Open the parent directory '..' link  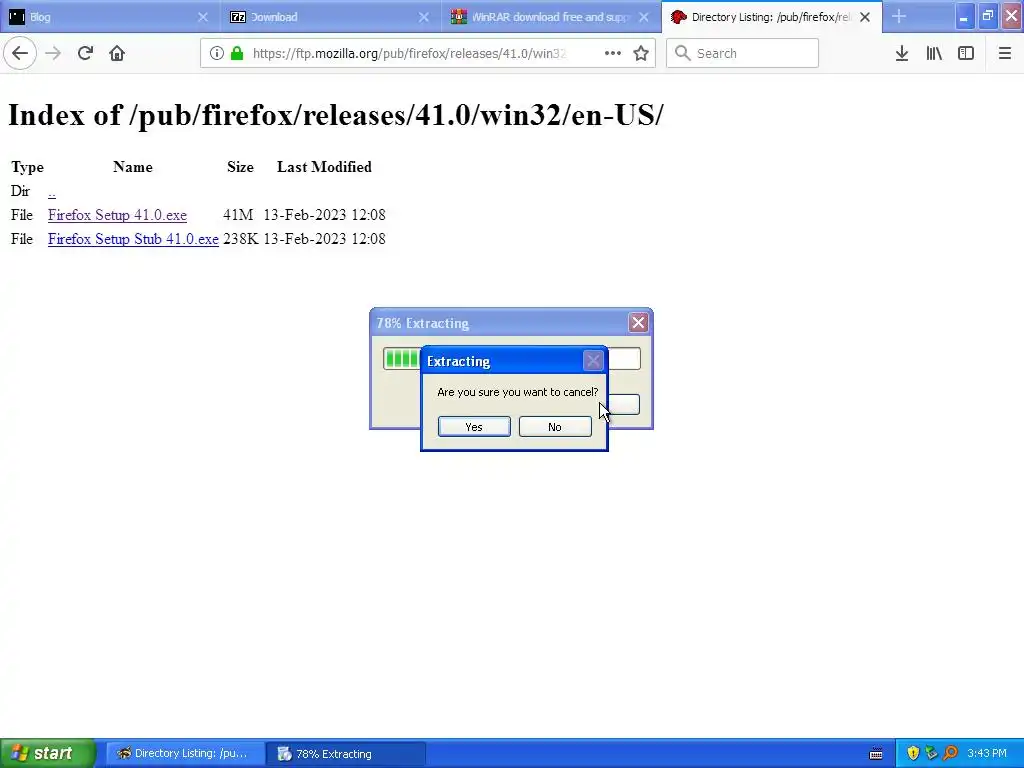pos(52,191)
